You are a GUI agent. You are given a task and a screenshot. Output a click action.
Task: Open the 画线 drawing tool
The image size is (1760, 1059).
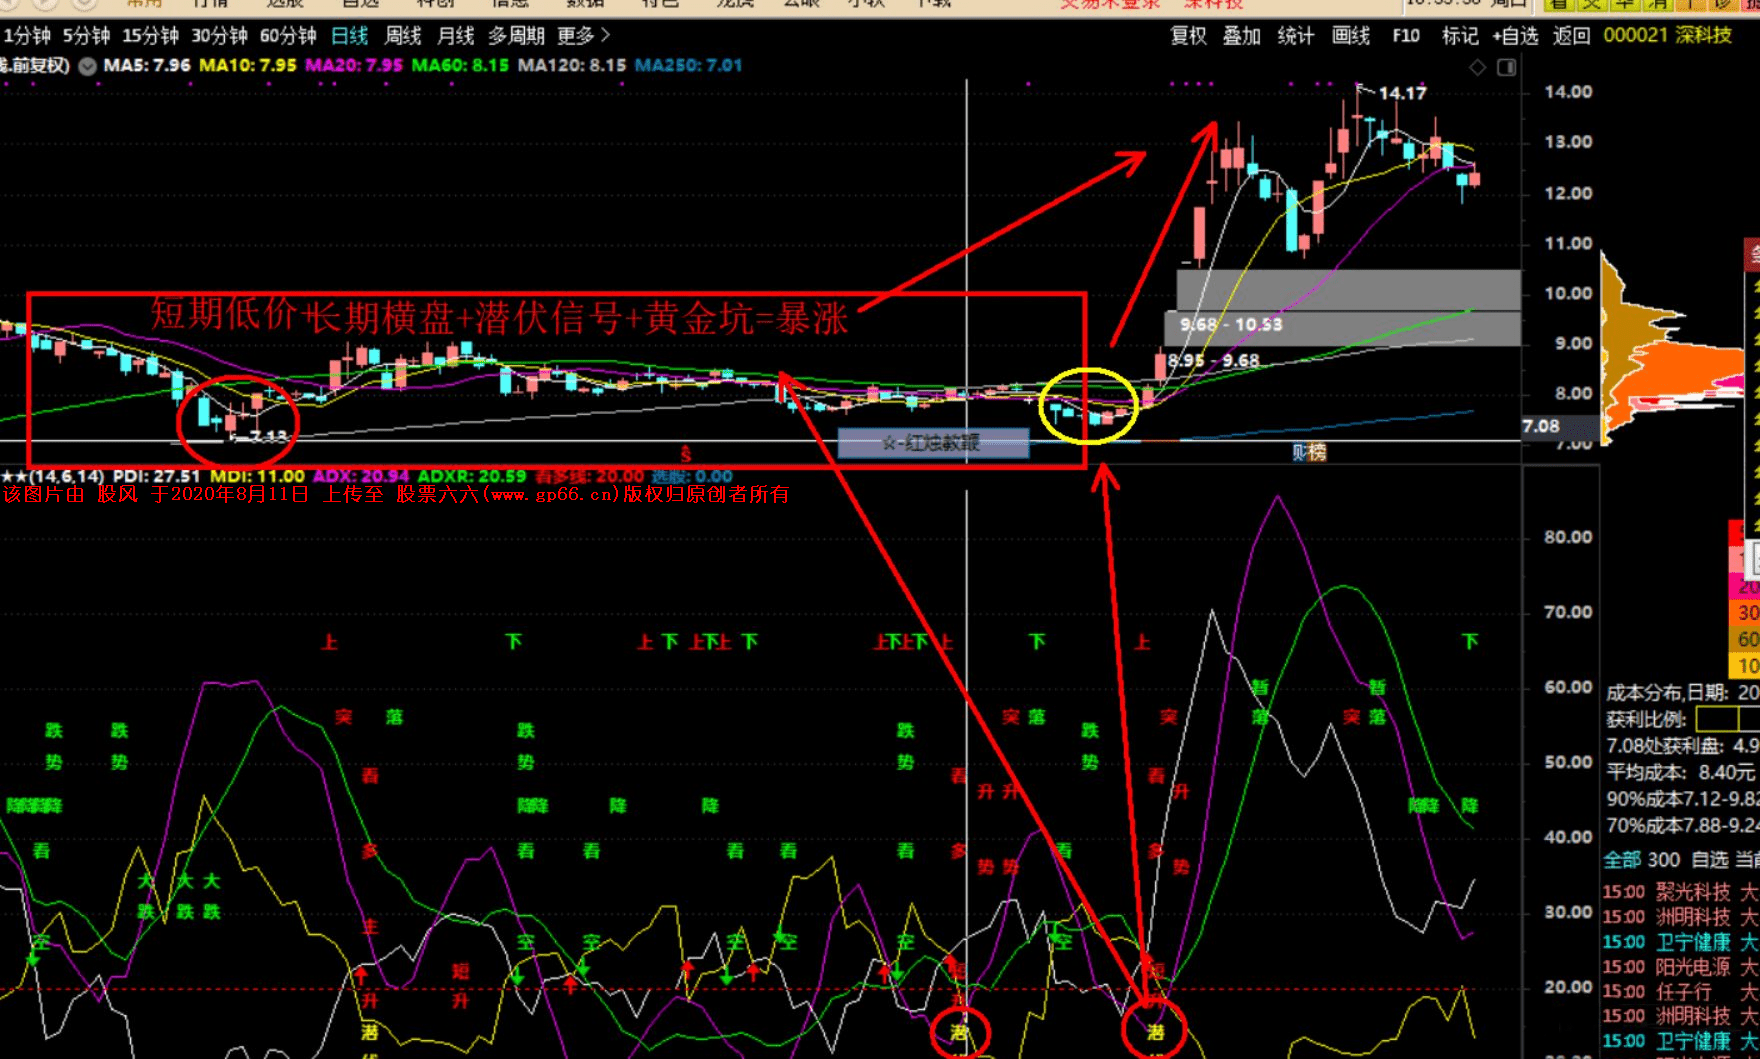[1351, 36]
